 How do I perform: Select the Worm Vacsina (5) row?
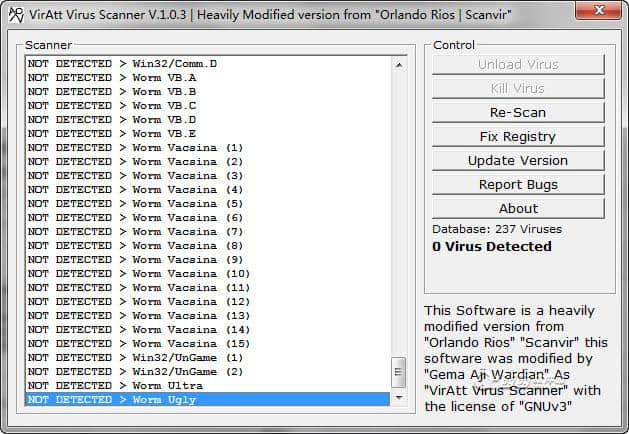[x=208, y=204]
